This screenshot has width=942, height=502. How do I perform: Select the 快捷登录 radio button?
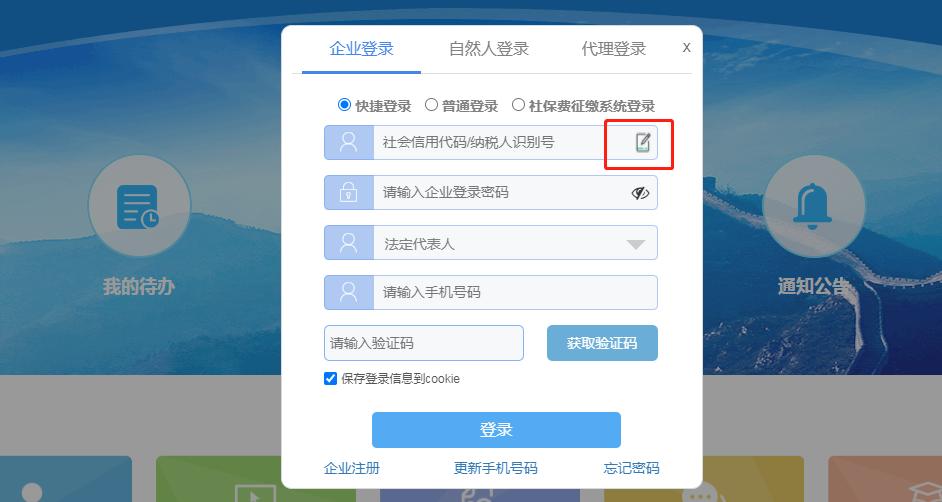tap(344, 105)
